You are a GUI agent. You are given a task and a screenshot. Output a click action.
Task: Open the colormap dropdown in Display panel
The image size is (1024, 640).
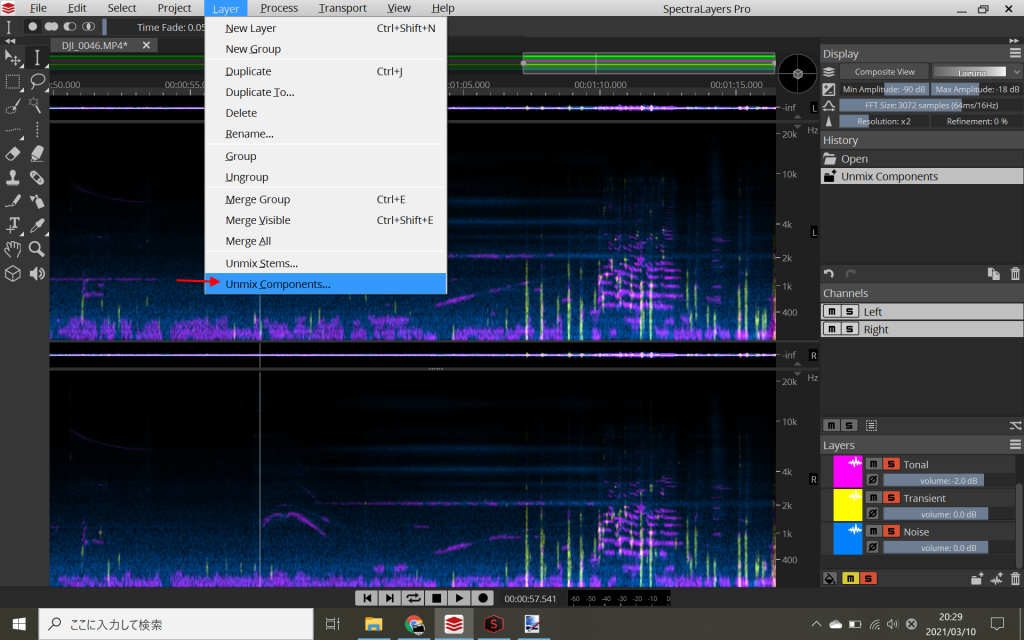[975, 72]
